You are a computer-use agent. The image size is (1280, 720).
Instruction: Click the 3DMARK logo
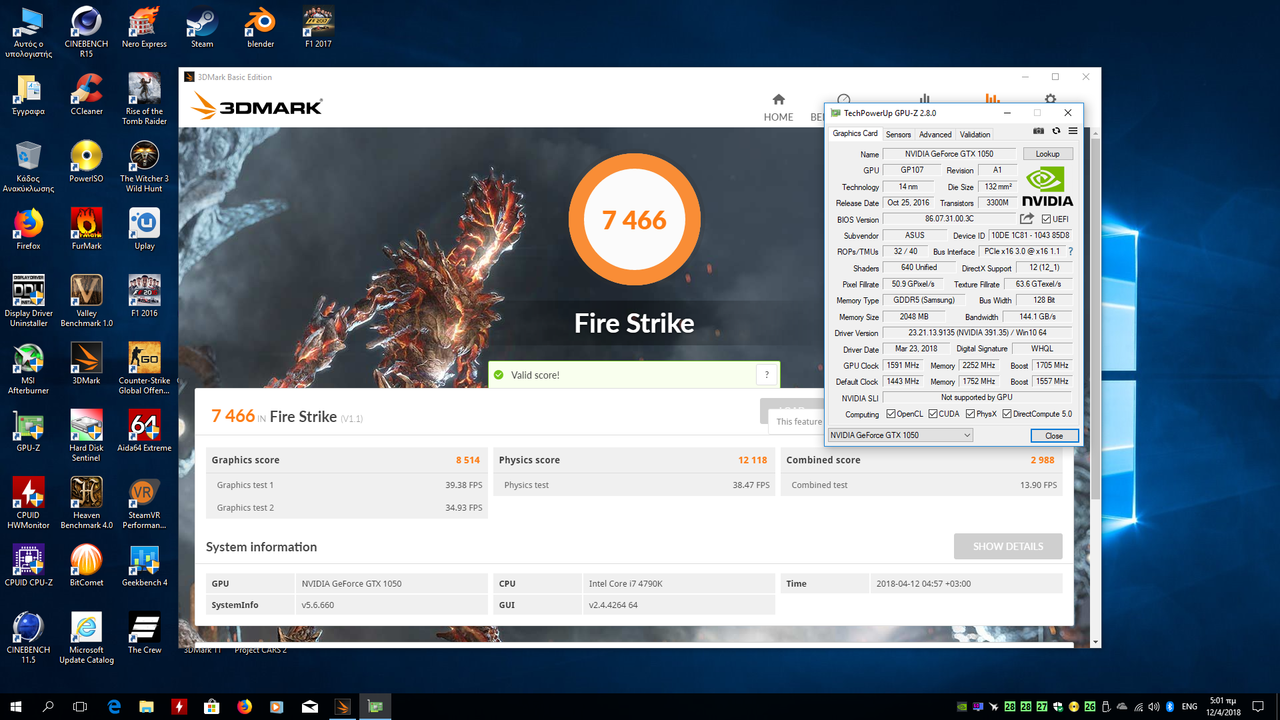tap(256, 106)
